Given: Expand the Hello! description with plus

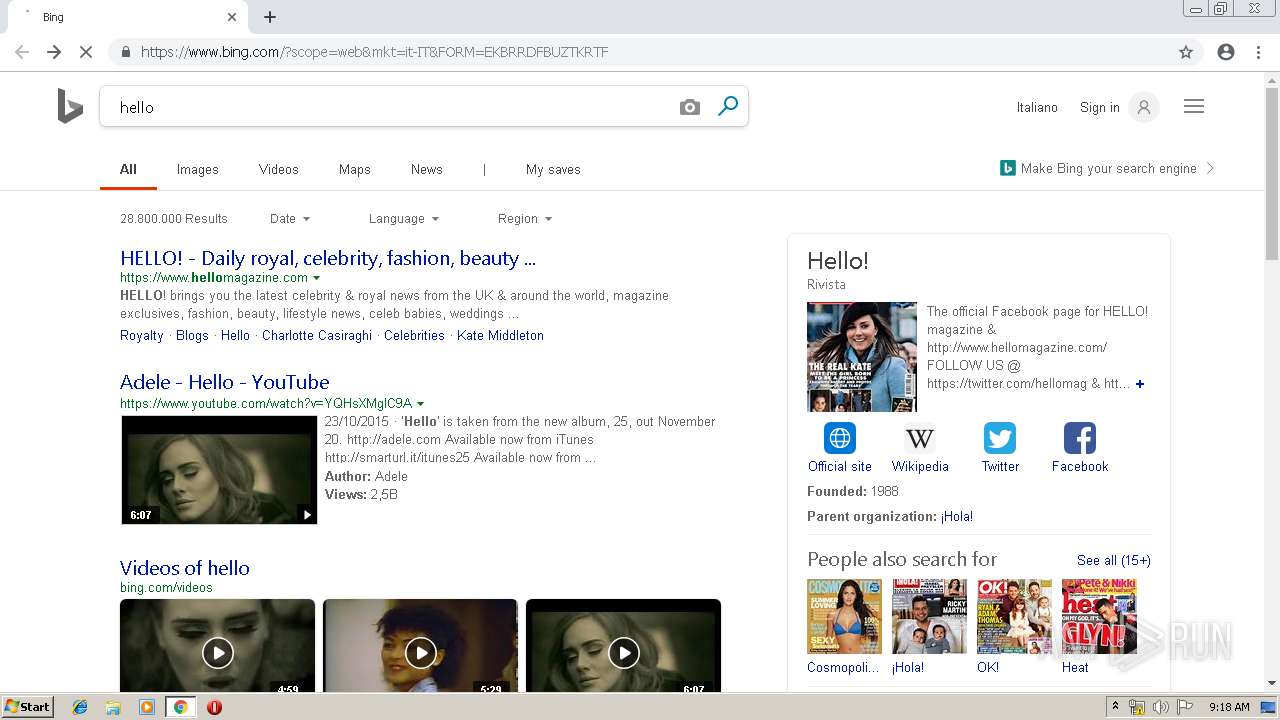Looking at the screenshot, I should [x=1140, y=384].
